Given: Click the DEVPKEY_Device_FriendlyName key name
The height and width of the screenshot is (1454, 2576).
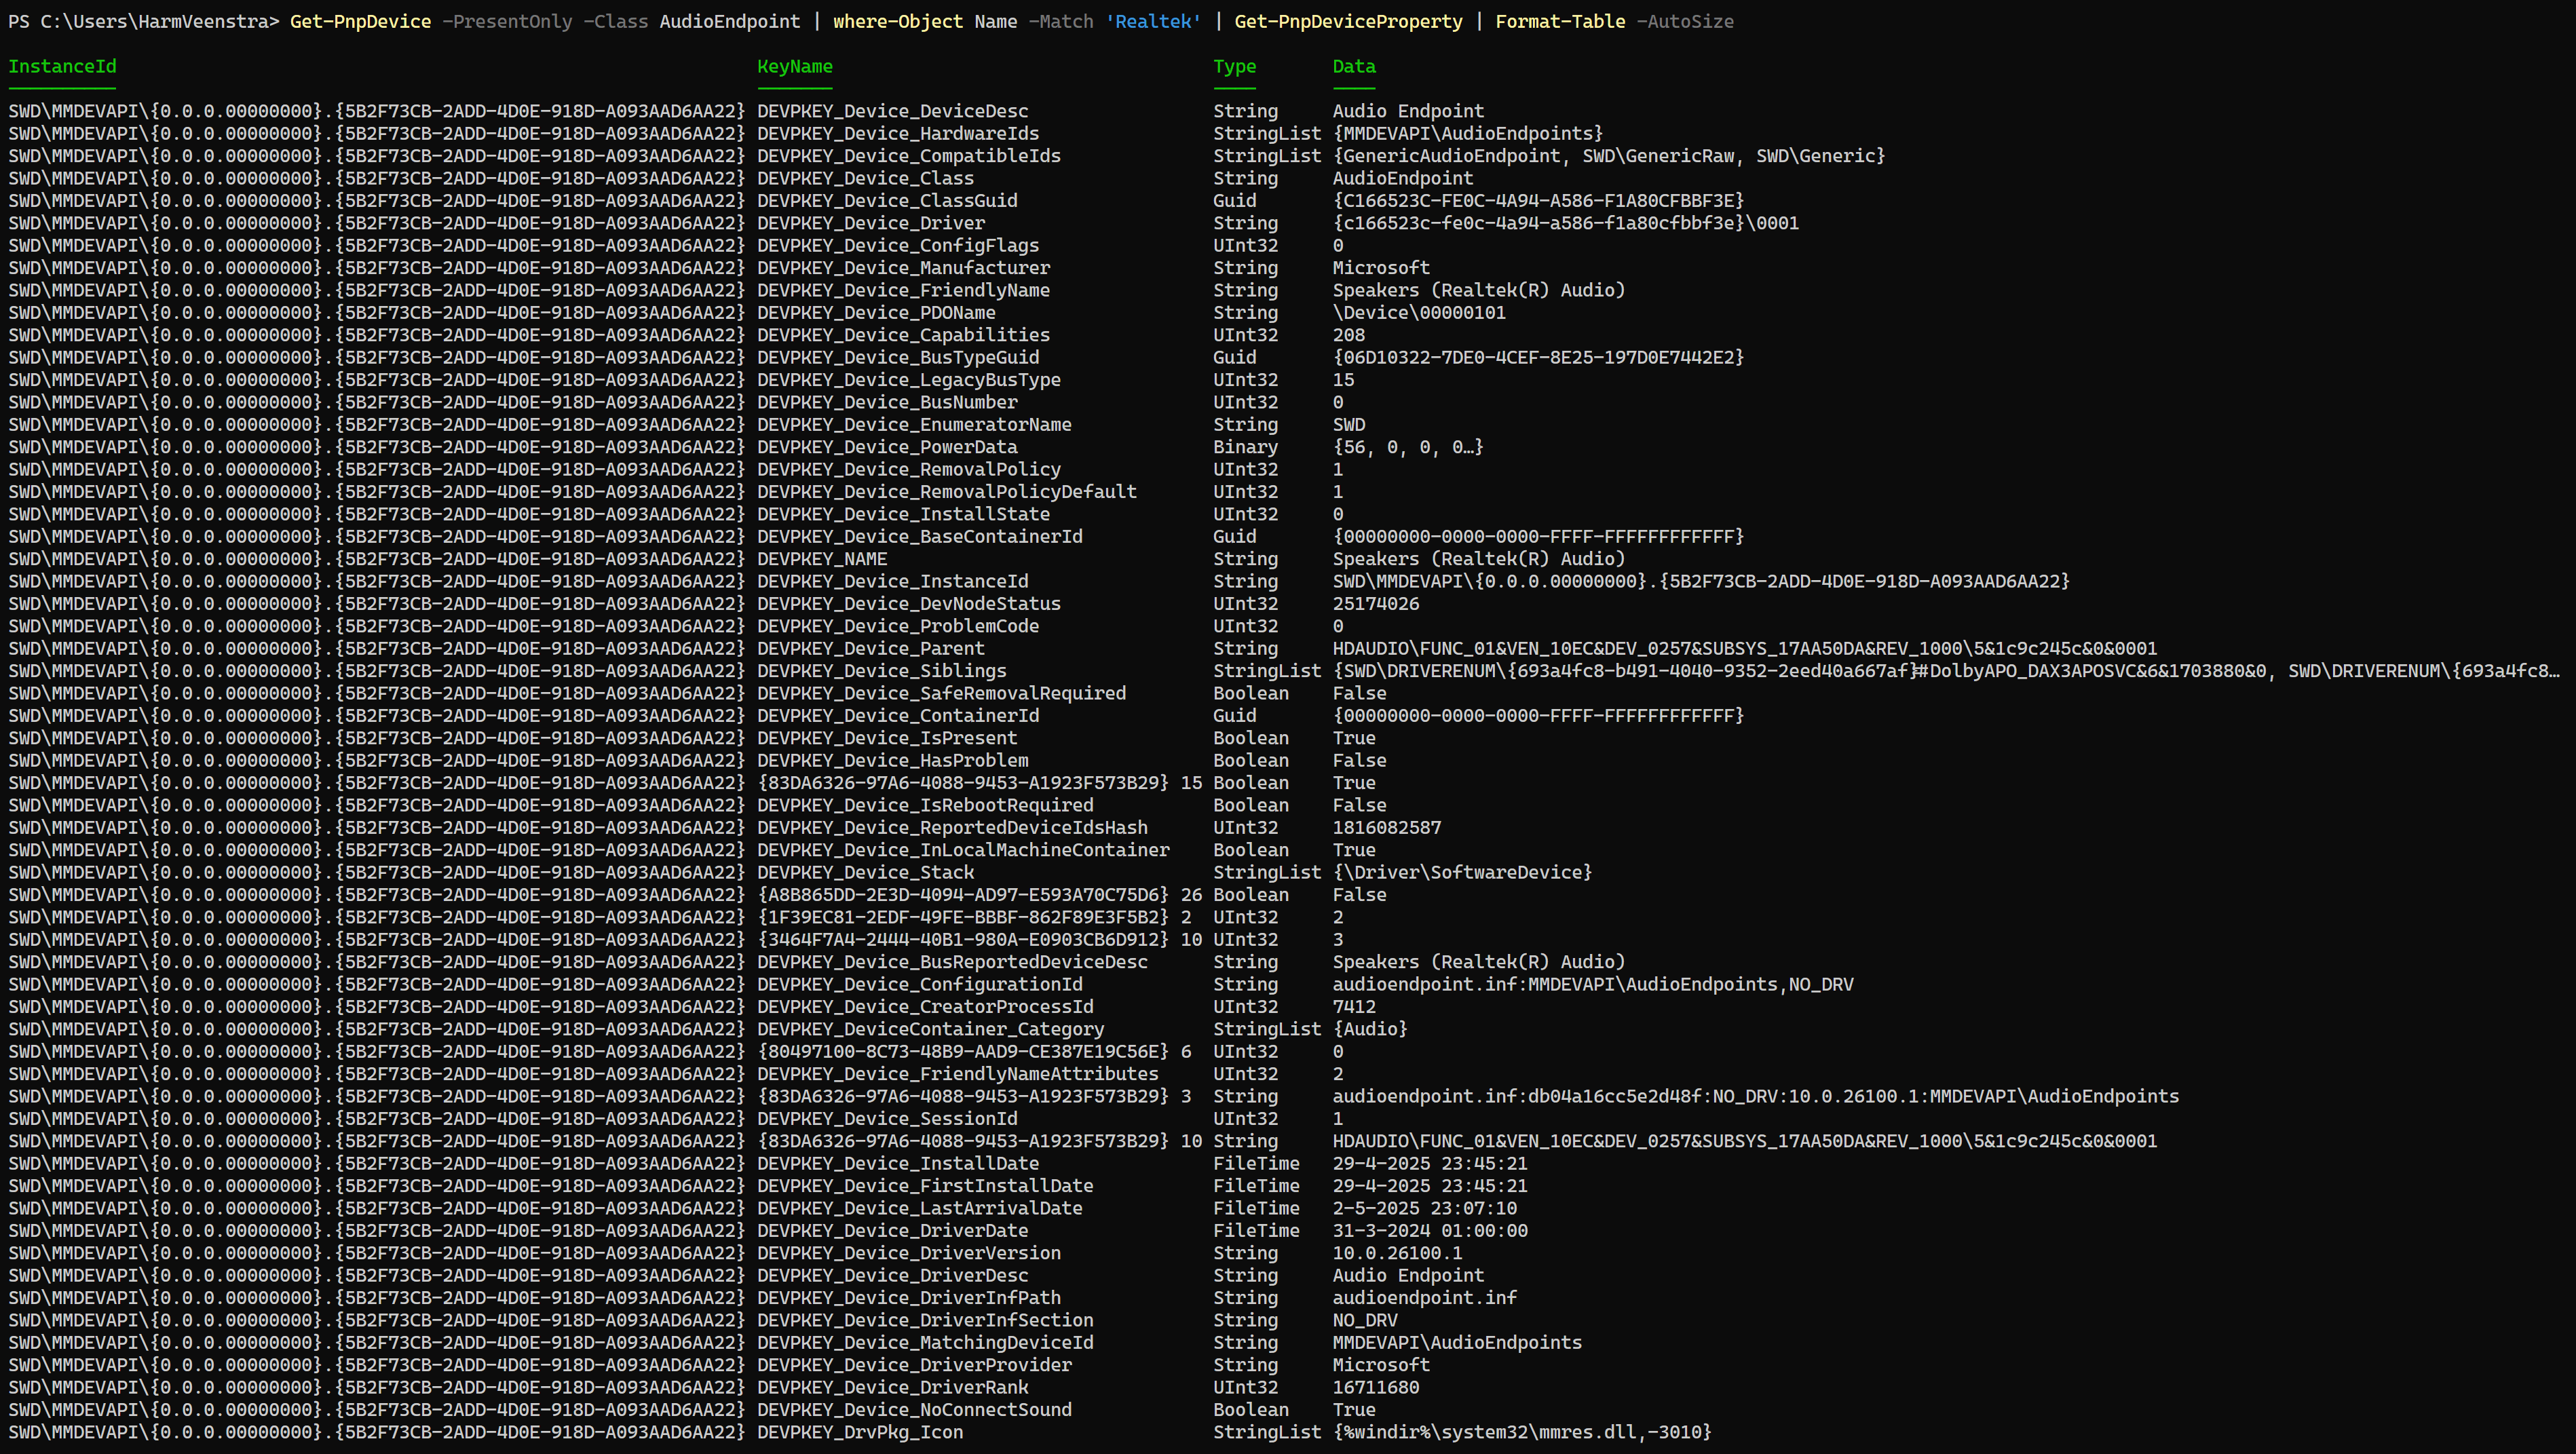Looking at the screenshot, I should 902,290.
